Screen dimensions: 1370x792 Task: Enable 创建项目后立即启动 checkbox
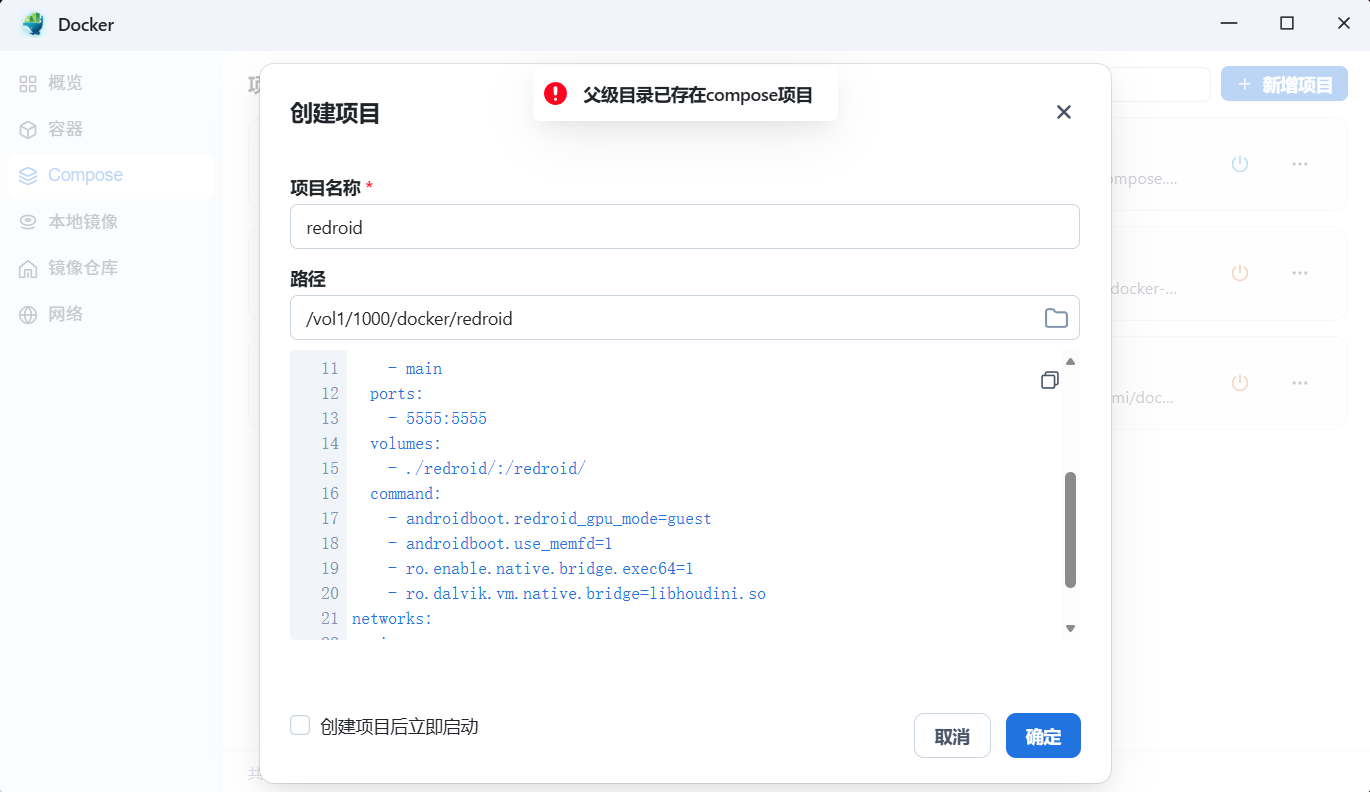(x=300, y=725)
